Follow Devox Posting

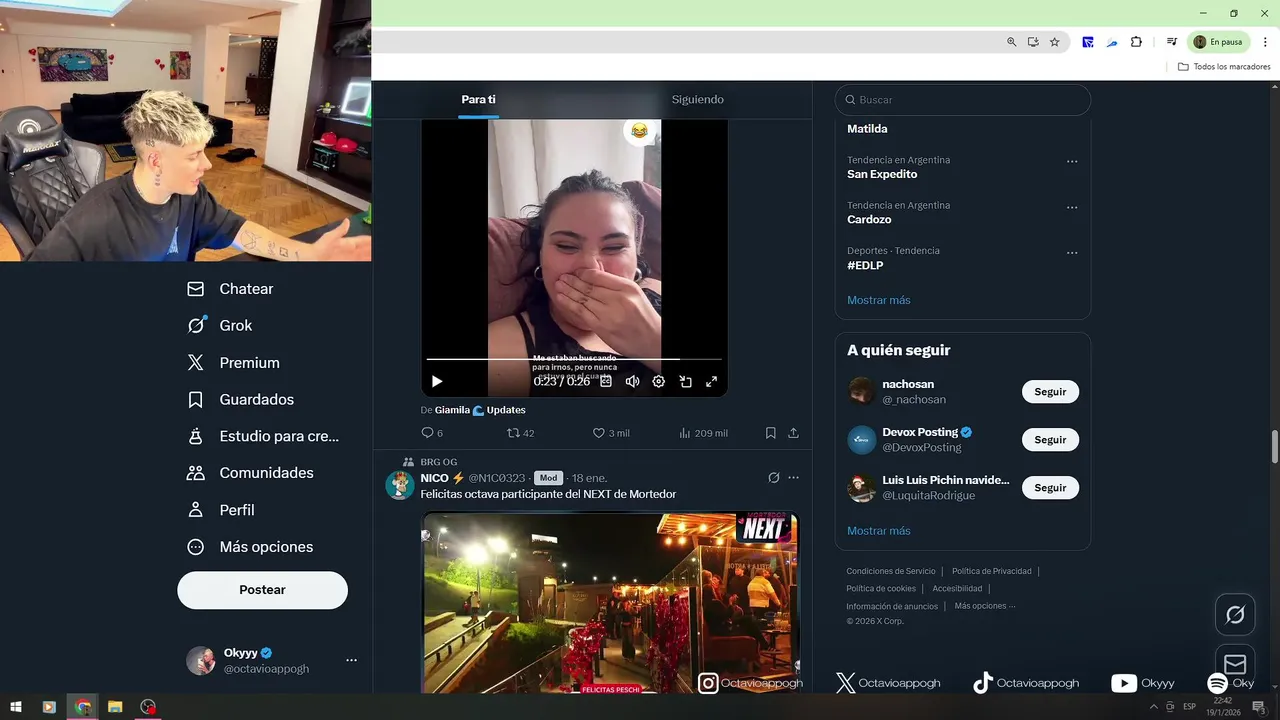tap(1050, 440)
